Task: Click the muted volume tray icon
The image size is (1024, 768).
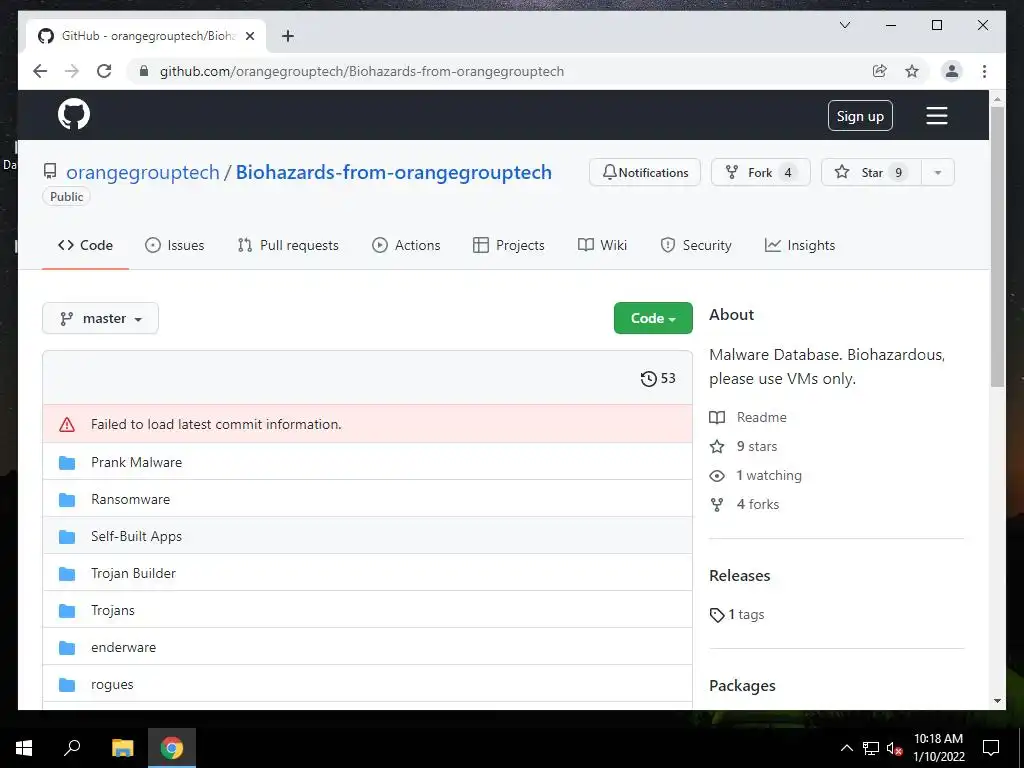Action: pyautogui.click(x=894, y=748)
